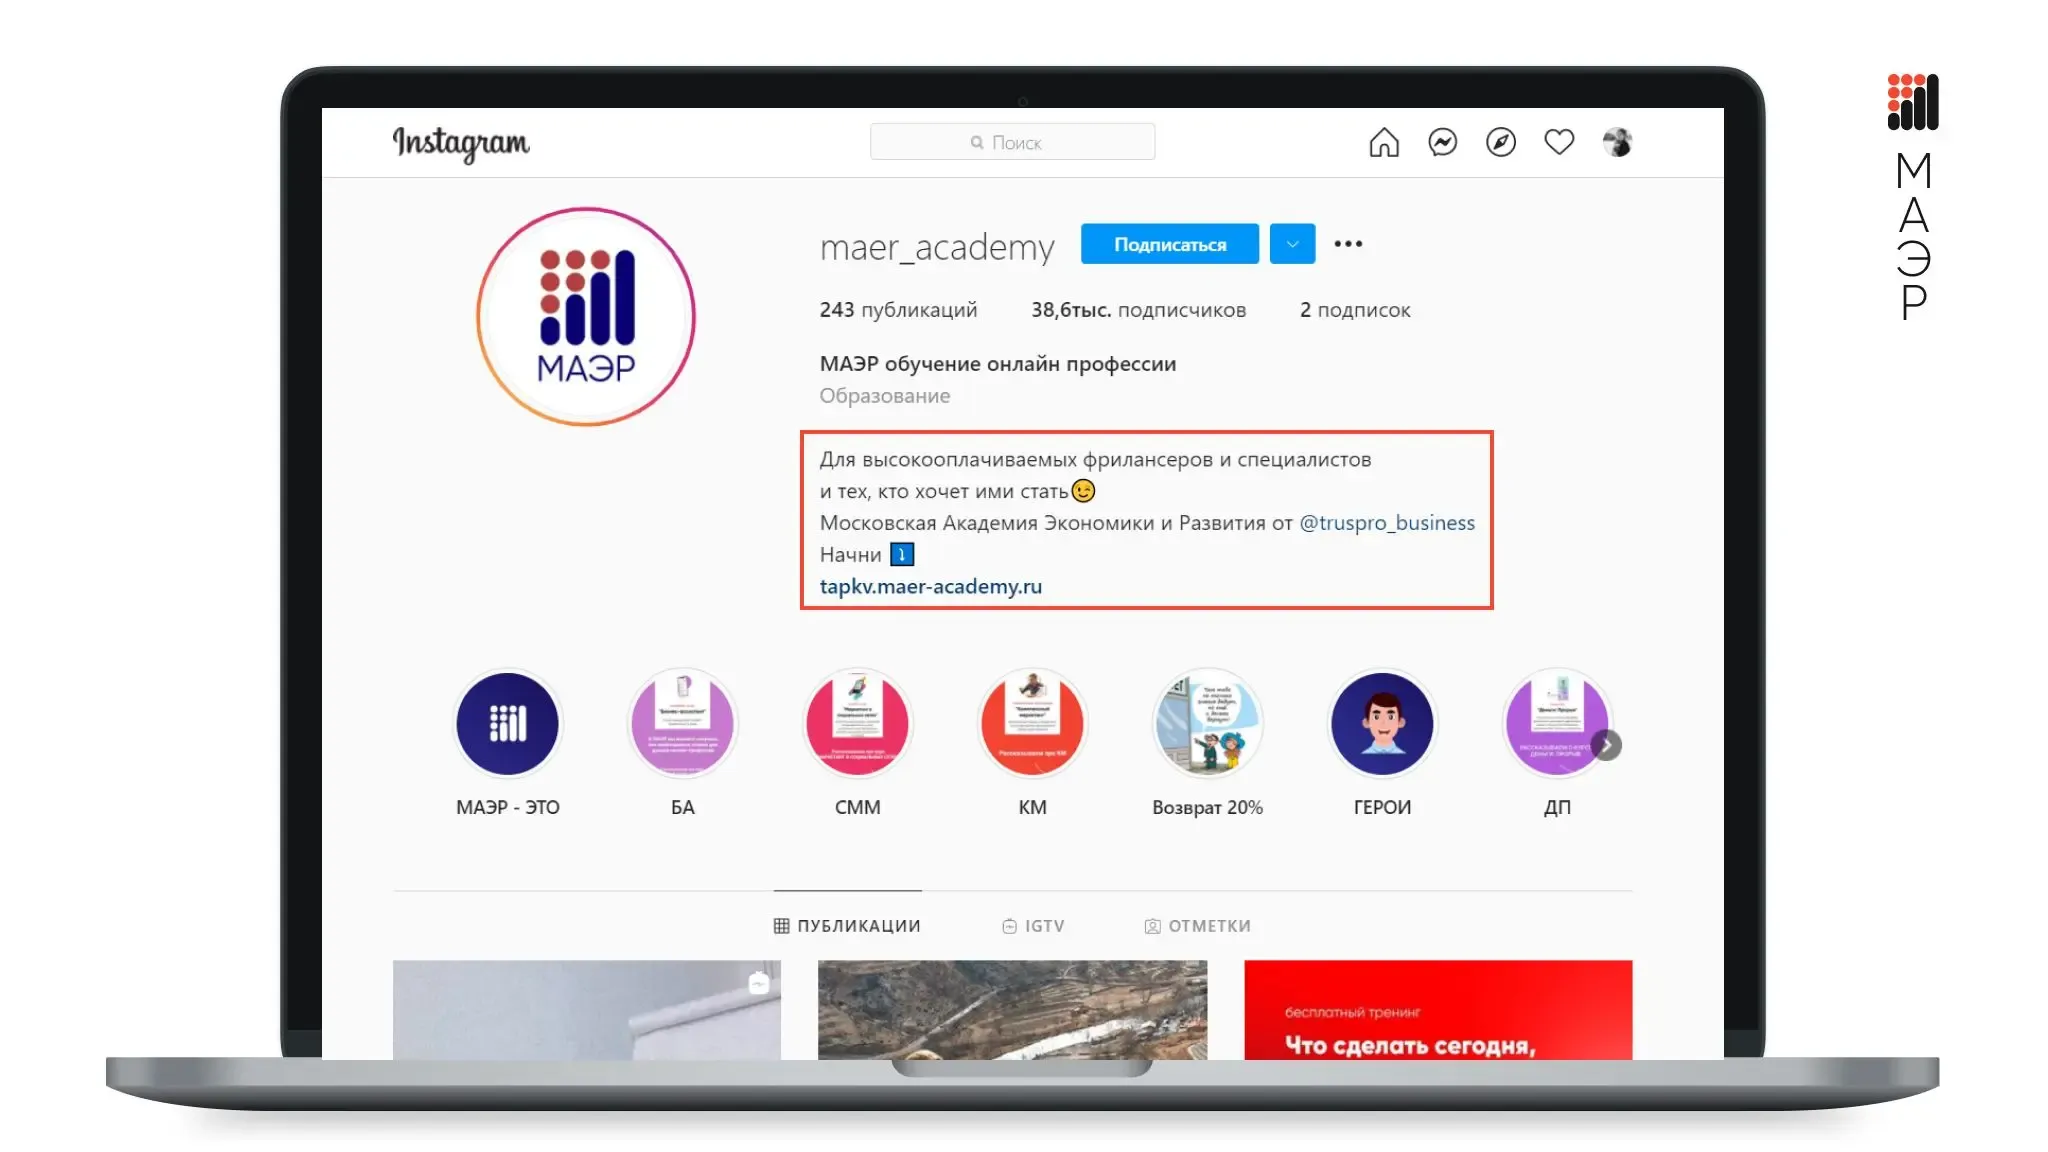Open the heart activity notifications icon

1559,142
